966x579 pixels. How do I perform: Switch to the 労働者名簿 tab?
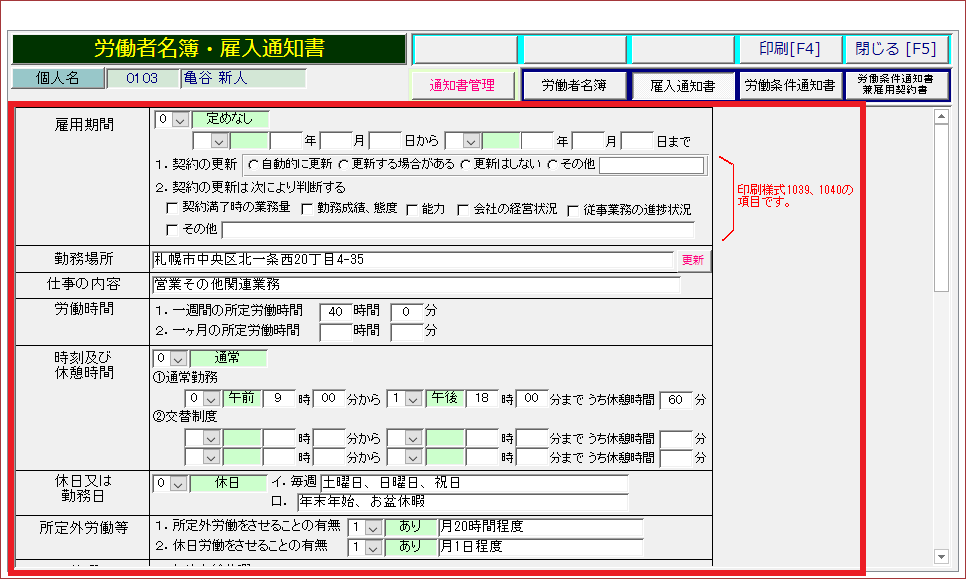click(x=574, y=86)
